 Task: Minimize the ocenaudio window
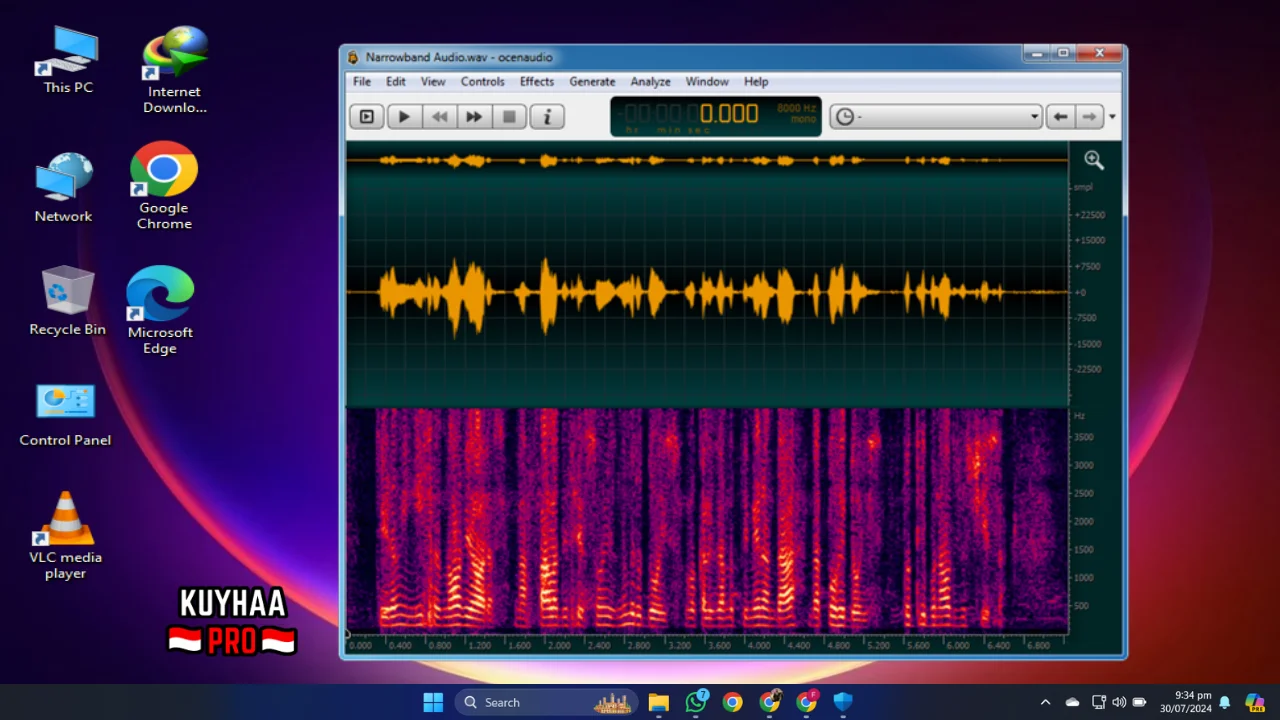click(1037, 53)
